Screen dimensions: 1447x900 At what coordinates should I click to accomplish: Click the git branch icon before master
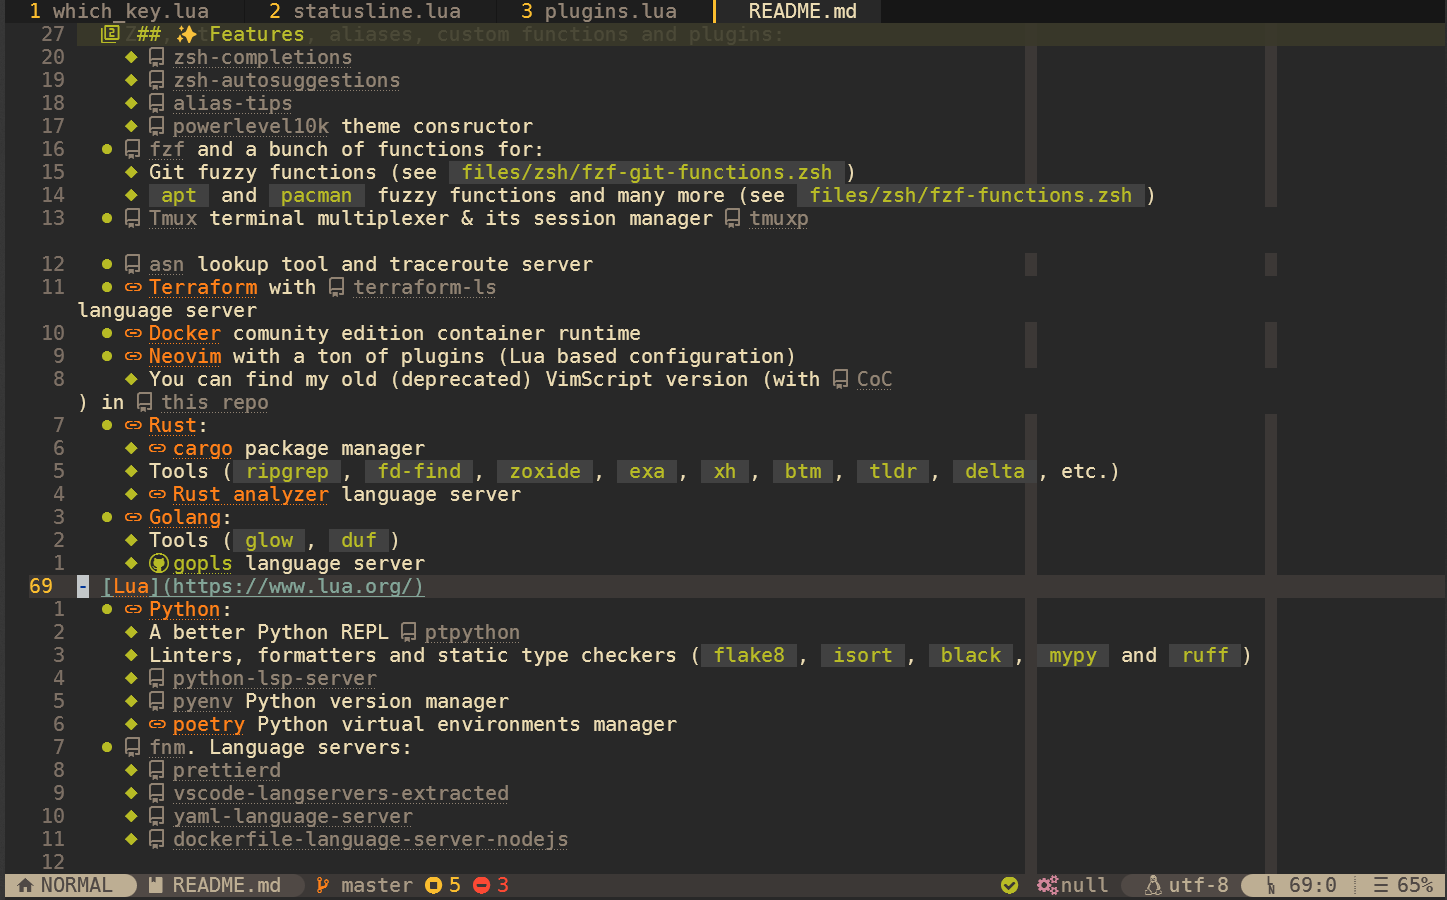322,885
